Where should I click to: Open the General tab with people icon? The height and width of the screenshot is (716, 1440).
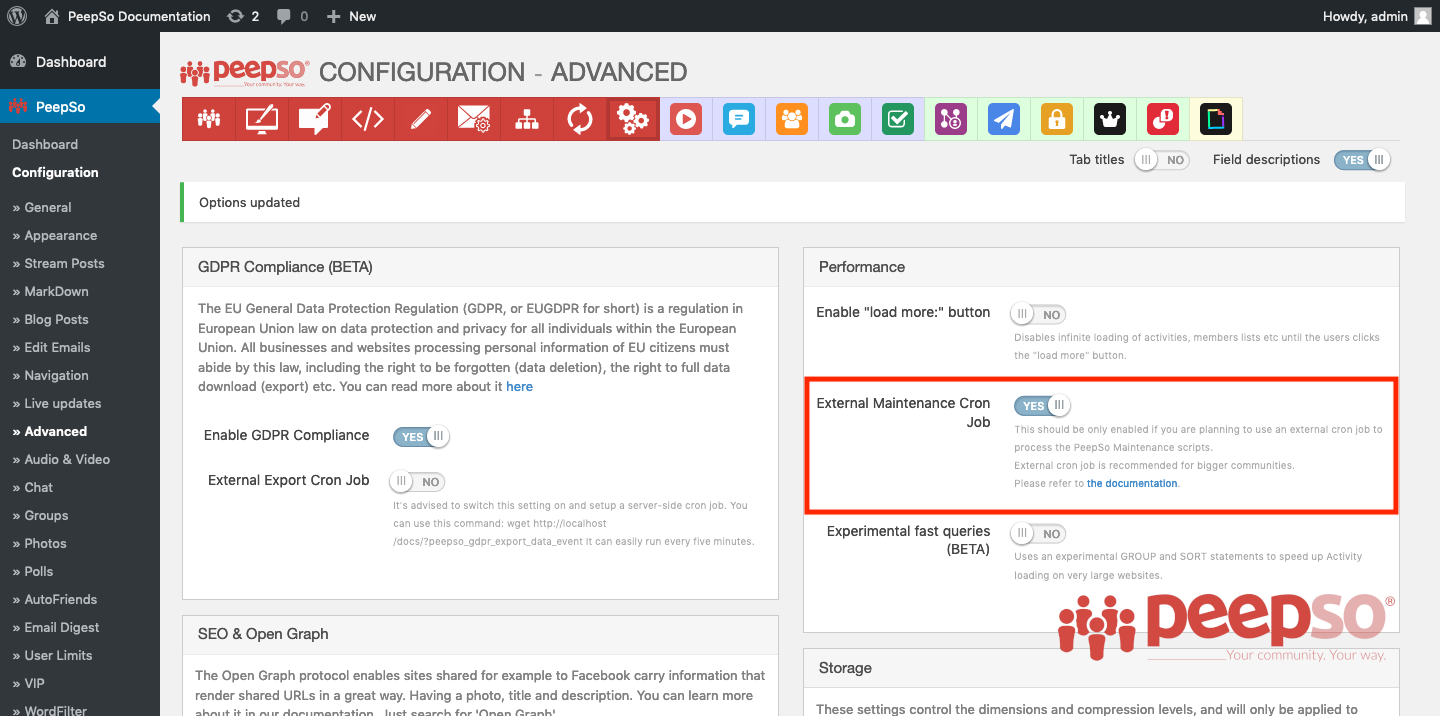coord(209,119)
